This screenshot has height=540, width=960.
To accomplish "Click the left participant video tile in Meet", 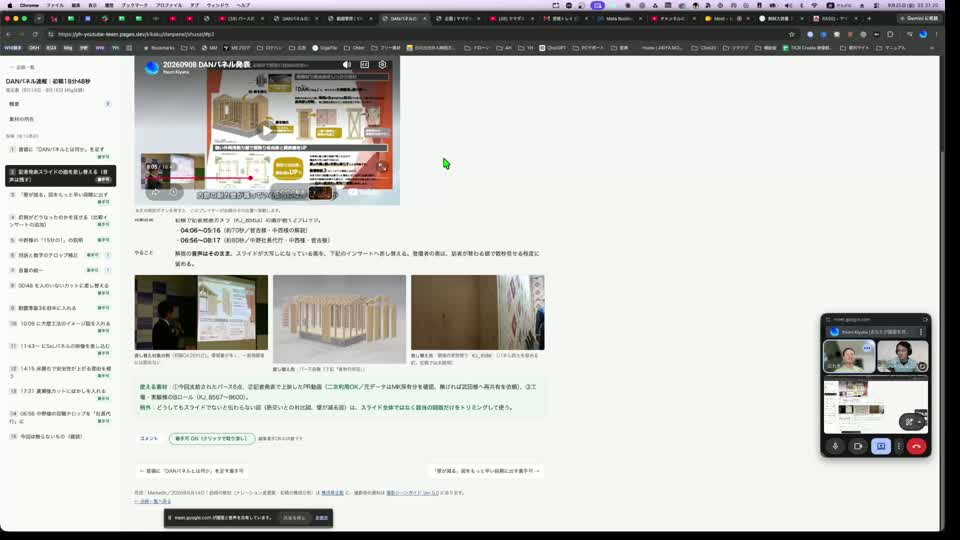I will (x=849, y=356).
